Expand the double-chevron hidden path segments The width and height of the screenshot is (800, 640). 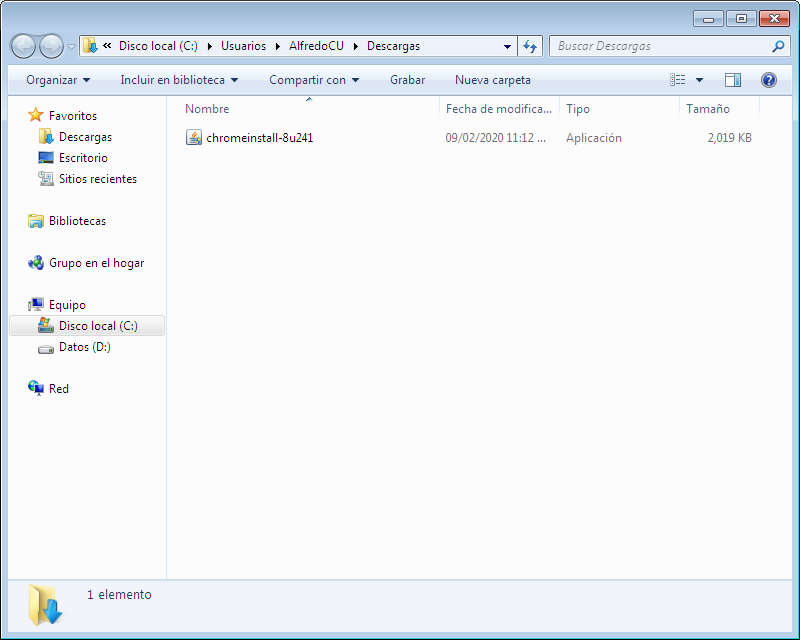[107, 46]
